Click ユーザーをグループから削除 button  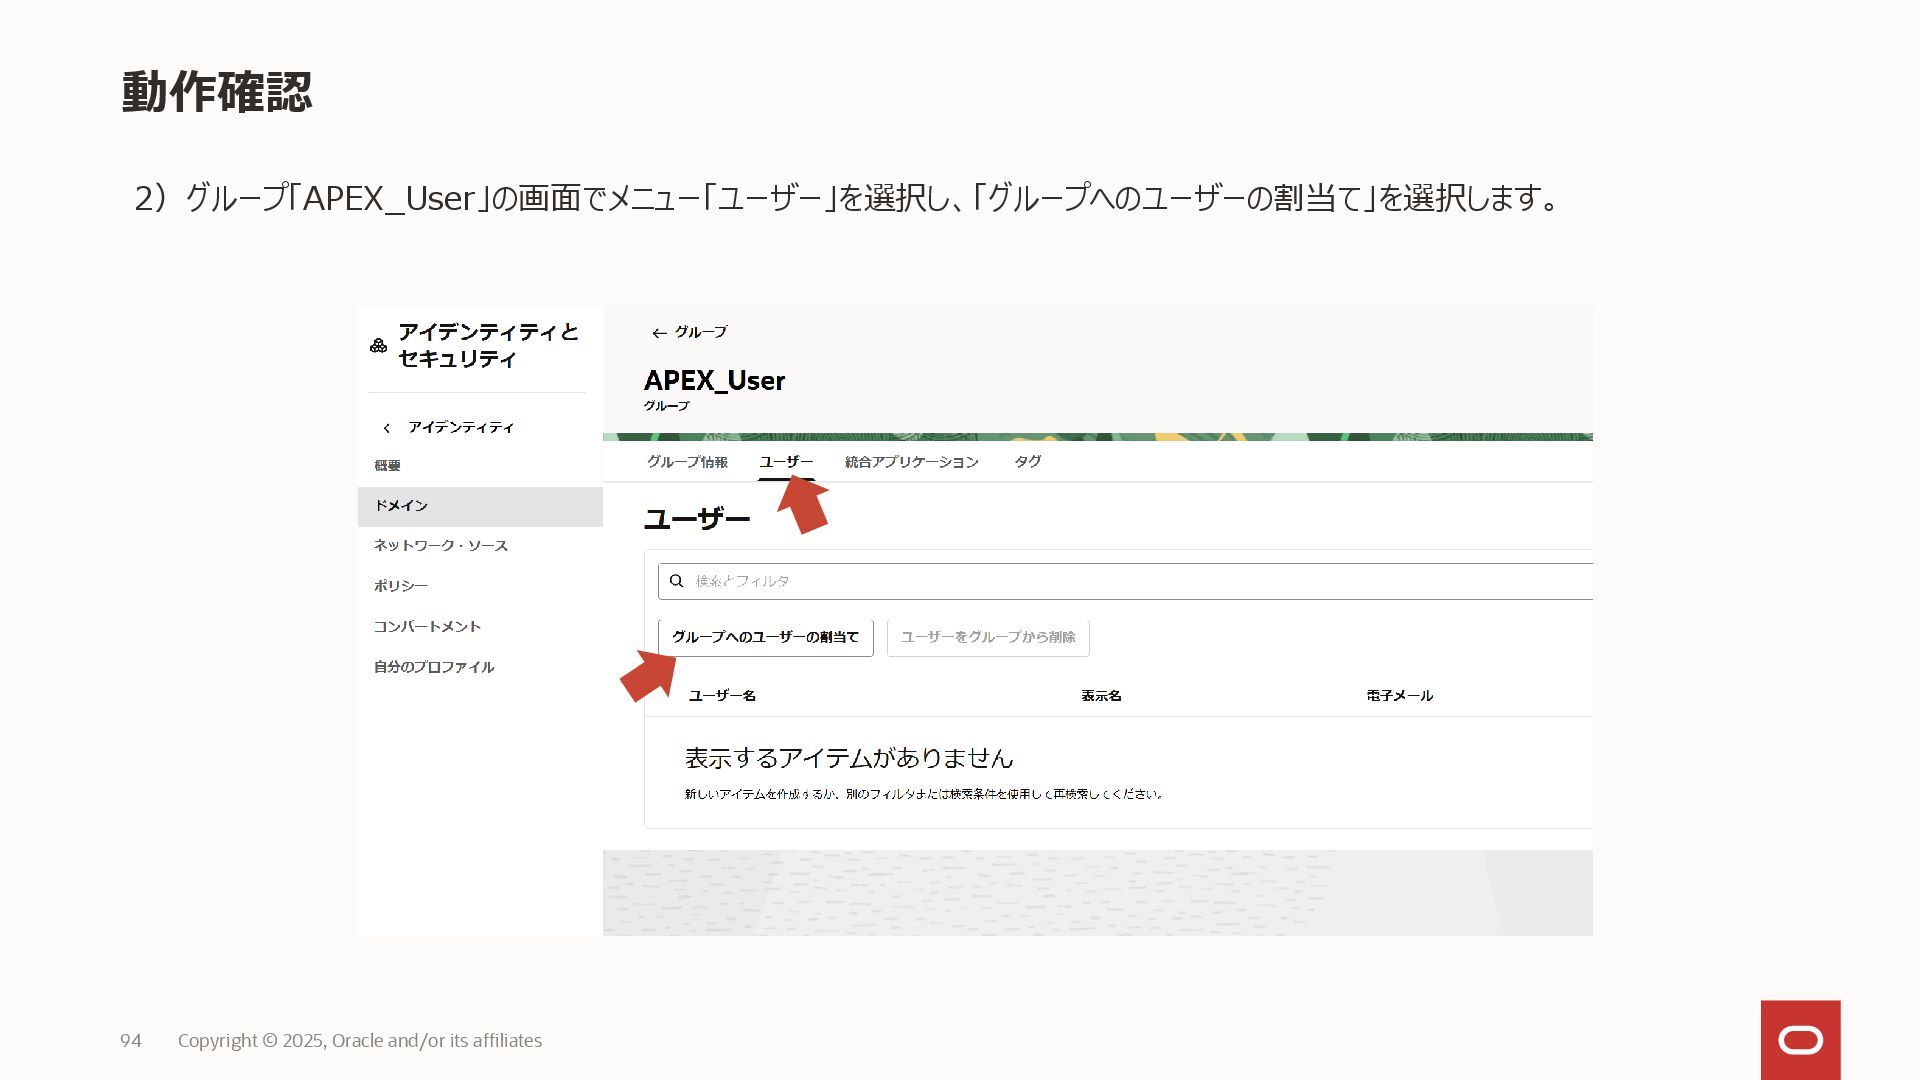988,637
